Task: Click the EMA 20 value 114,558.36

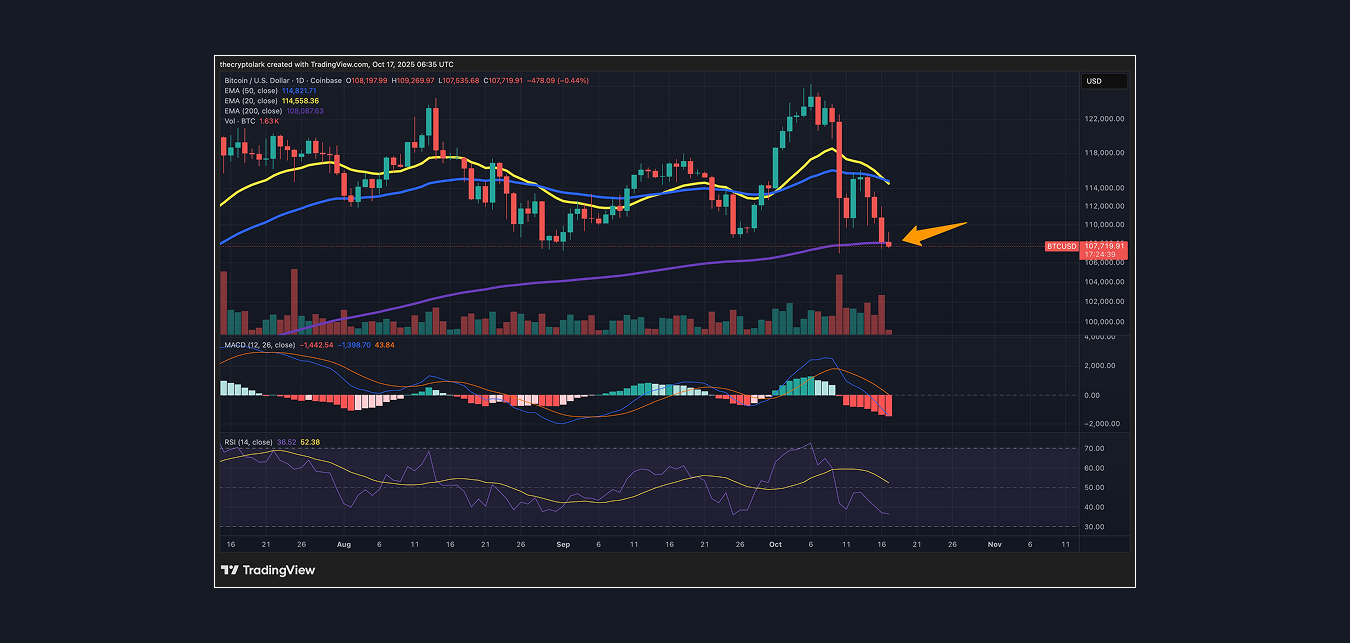Action: pyautogui.click(x=301, y=101)
